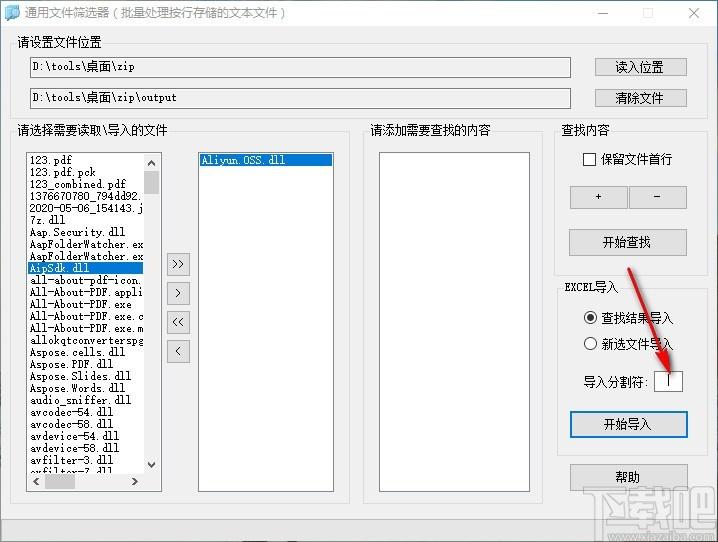
Task: Select Aspose.Slides.dll in the file list
Action: coord(86,376)
